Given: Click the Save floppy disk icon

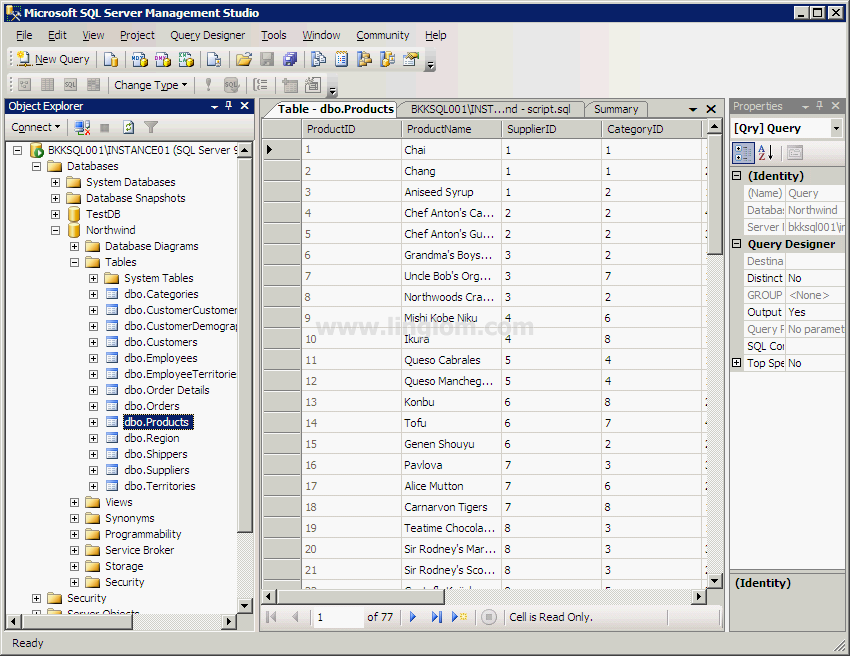Looking at the screenshot, I should click(x=267, y=59).
